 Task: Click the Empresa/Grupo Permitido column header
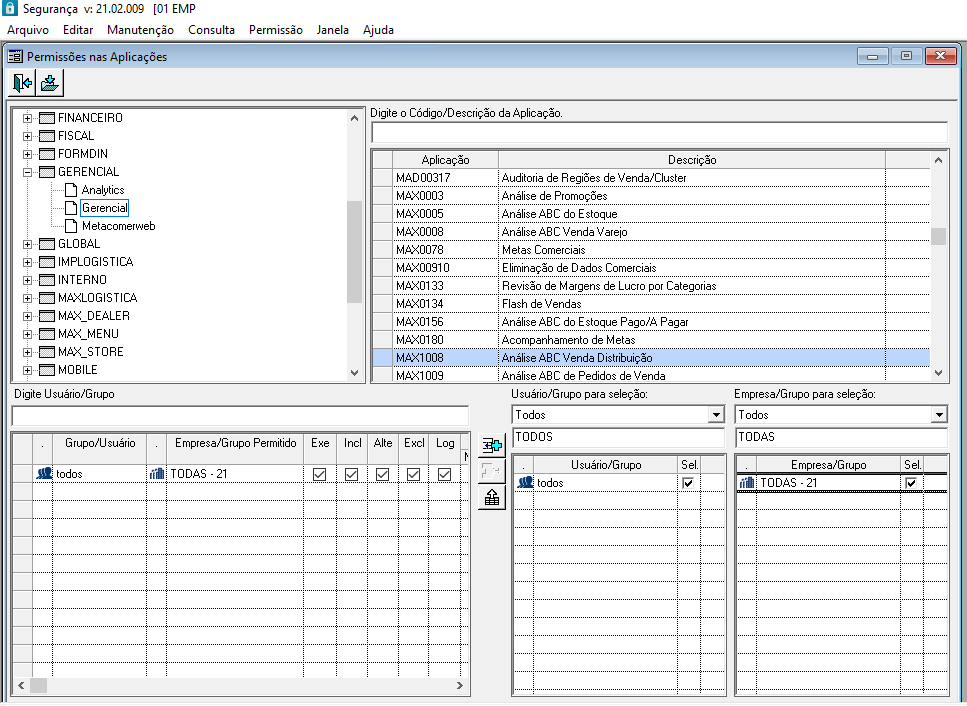tap(236, 443)
